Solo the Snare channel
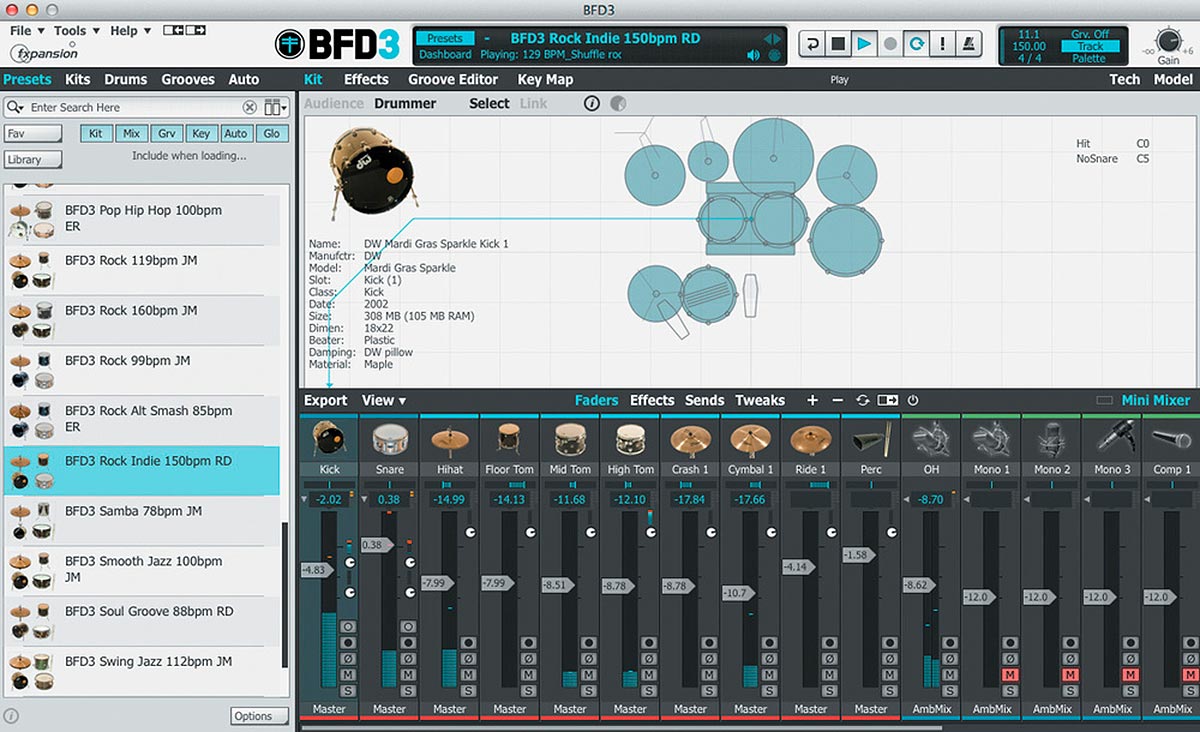The image size is (1200, 732). 408,691
